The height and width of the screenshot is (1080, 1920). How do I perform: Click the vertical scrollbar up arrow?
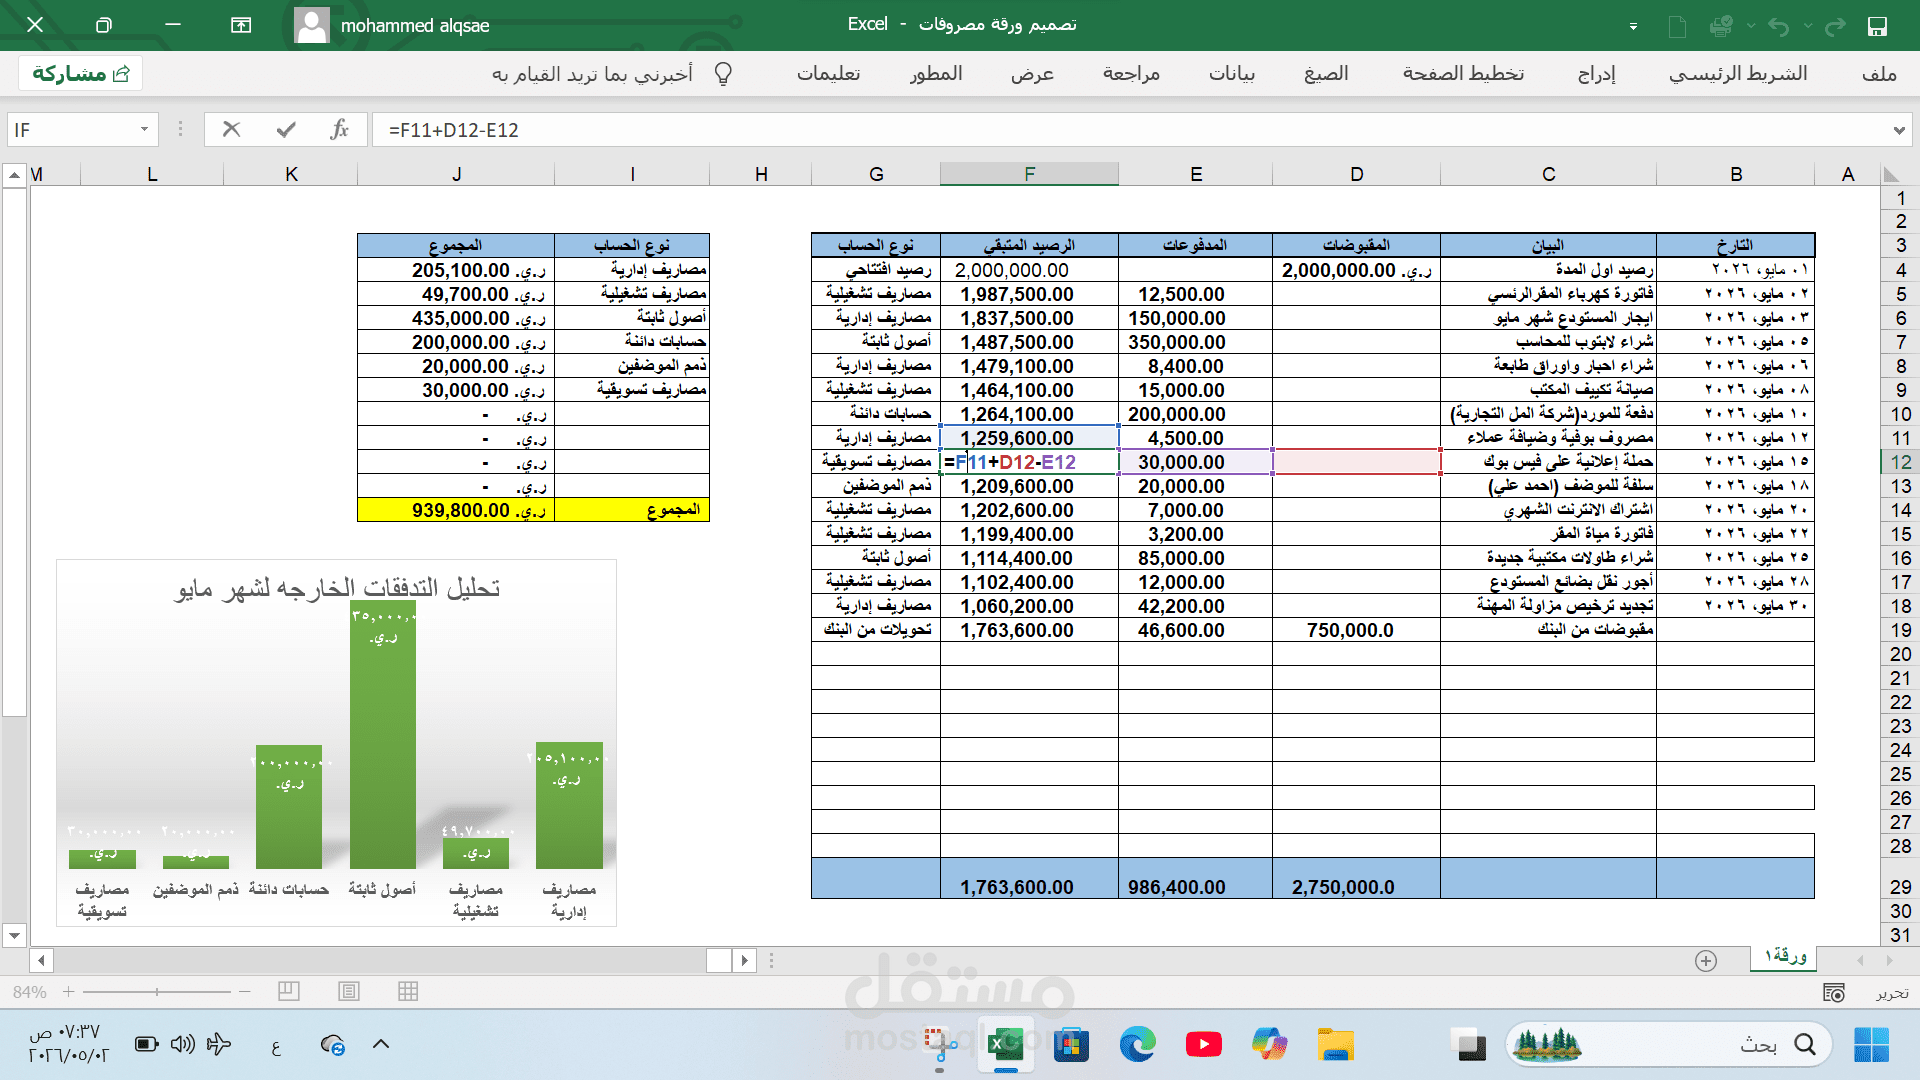(14, 176)
